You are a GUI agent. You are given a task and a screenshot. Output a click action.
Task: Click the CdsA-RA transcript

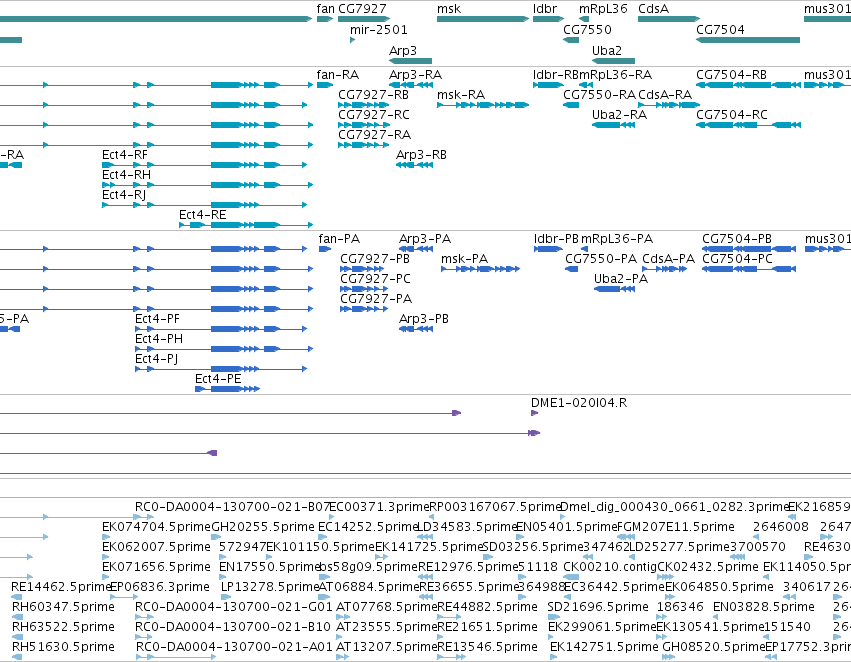click(669, 105)
